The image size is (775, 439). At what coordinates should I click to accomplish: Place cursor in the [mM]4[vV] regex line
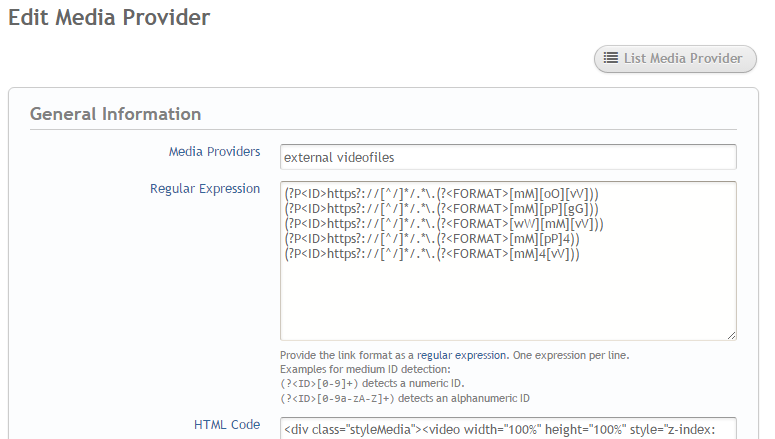click(432, 255)
